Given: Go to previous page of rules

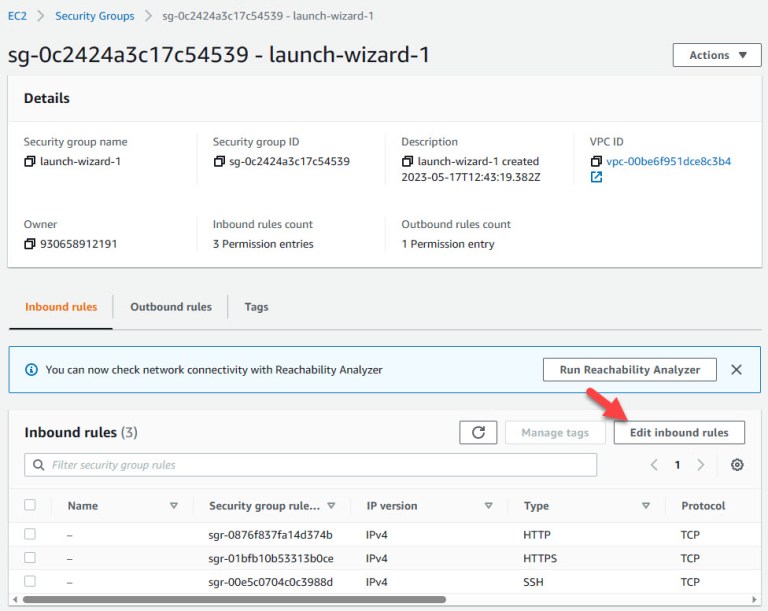Looking at the screenshot, I should (x=654, y=464).
